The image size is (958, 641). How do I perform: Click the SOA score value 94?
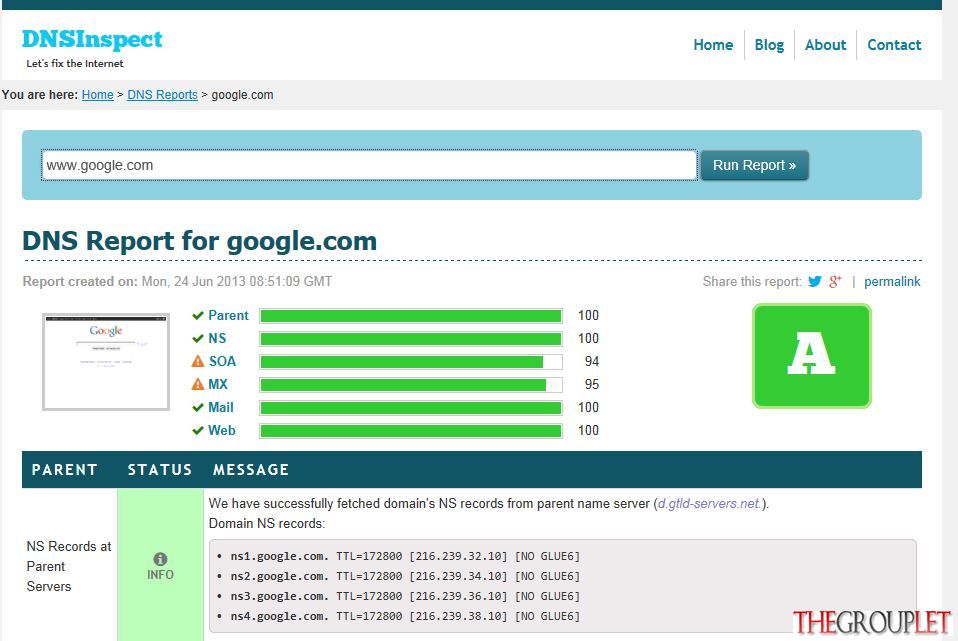[591, 362]
